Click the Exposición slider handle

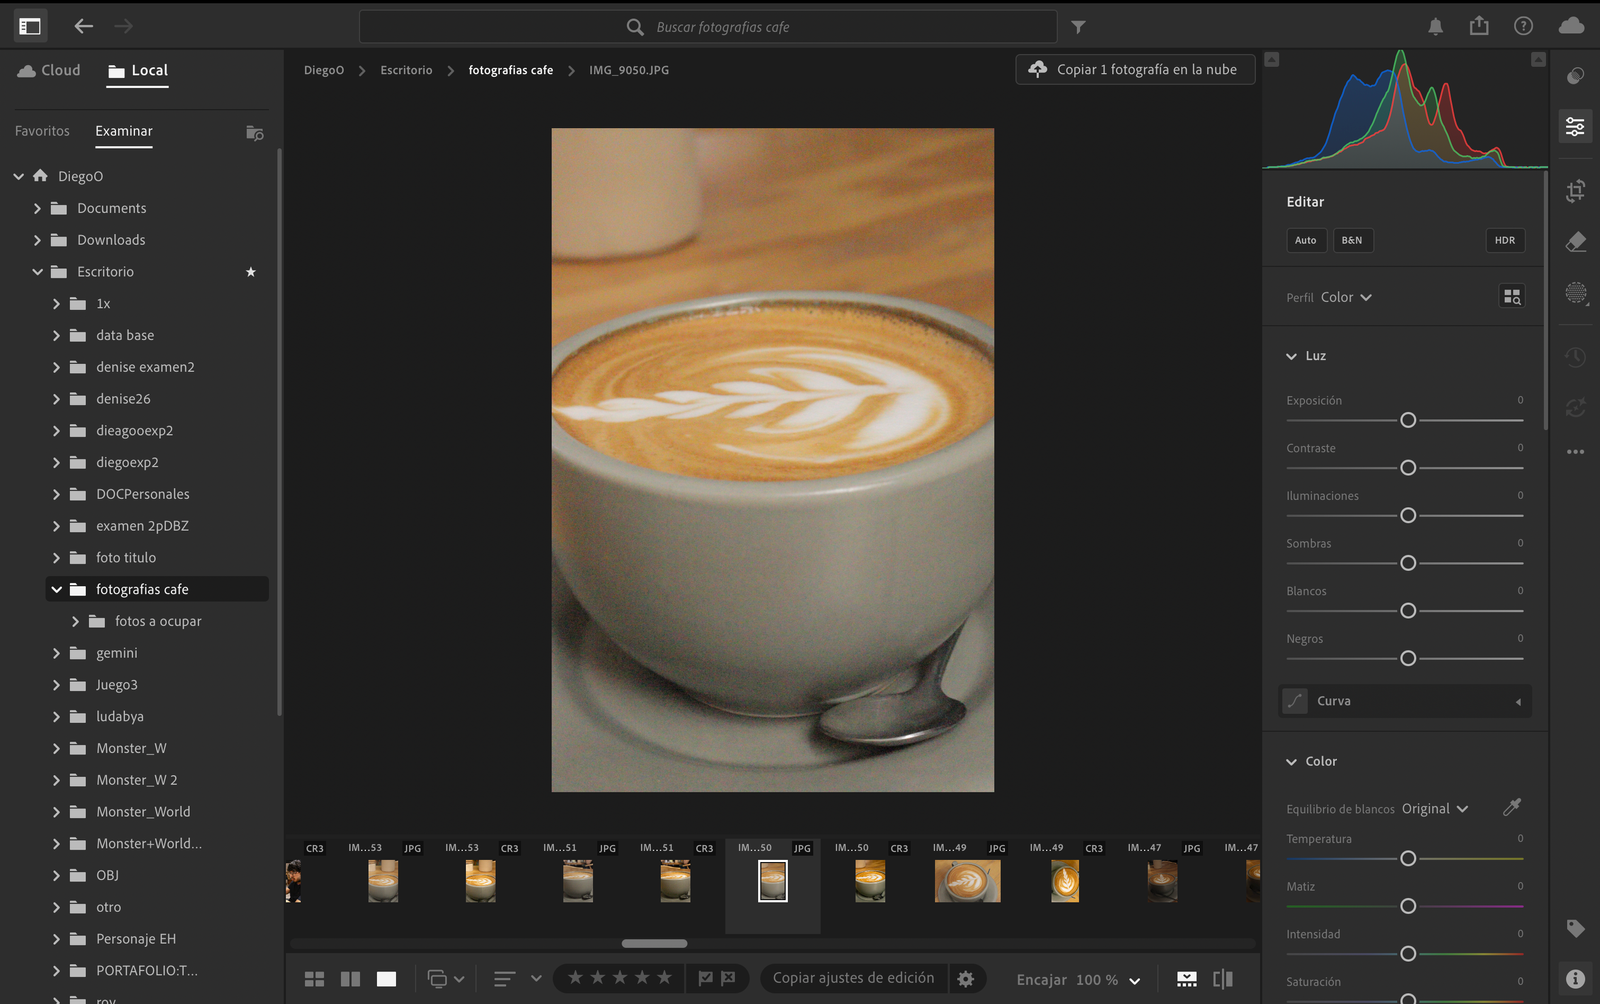(1408, 420)
